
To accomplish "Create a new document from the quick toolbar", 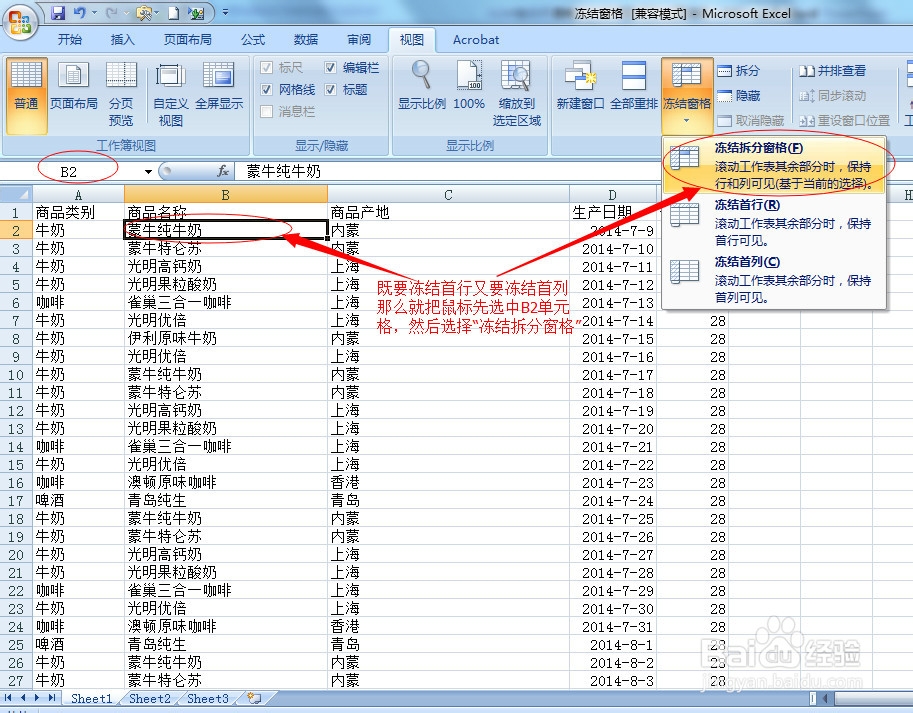I will click(174, 13).
